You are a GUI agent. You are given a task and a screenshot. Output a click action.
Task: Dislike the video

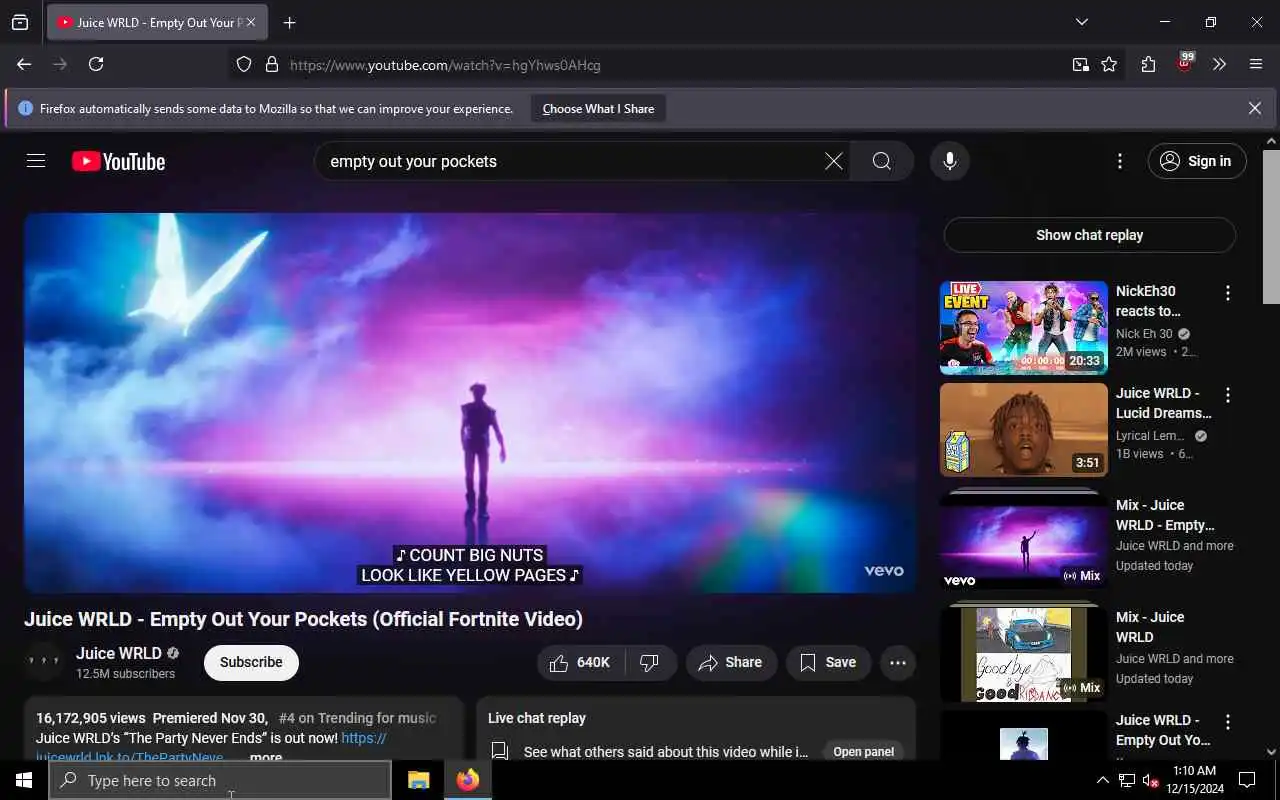tap(650, 662)
